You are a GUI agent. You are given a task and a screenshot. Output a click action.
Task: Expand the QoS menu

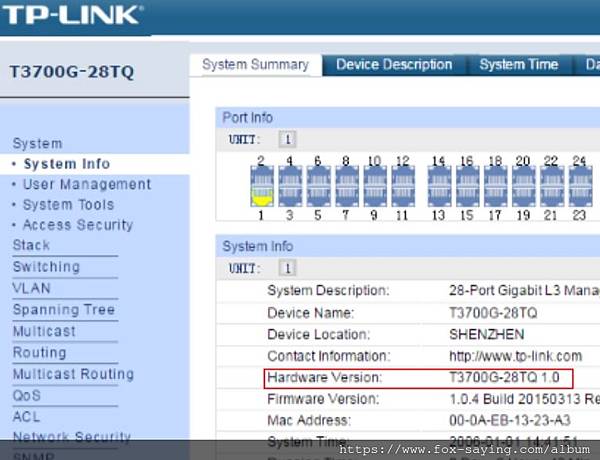[26, 395]
